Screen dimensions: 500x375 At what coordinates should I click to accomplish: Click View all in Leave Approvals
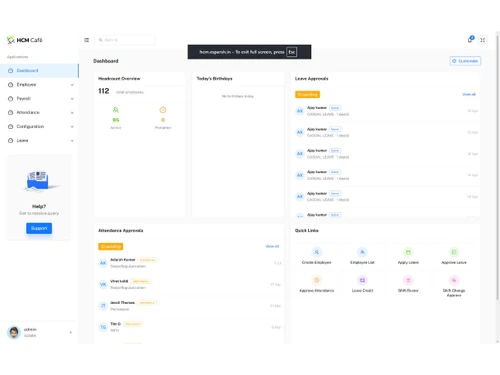click(x=469, y=94)
